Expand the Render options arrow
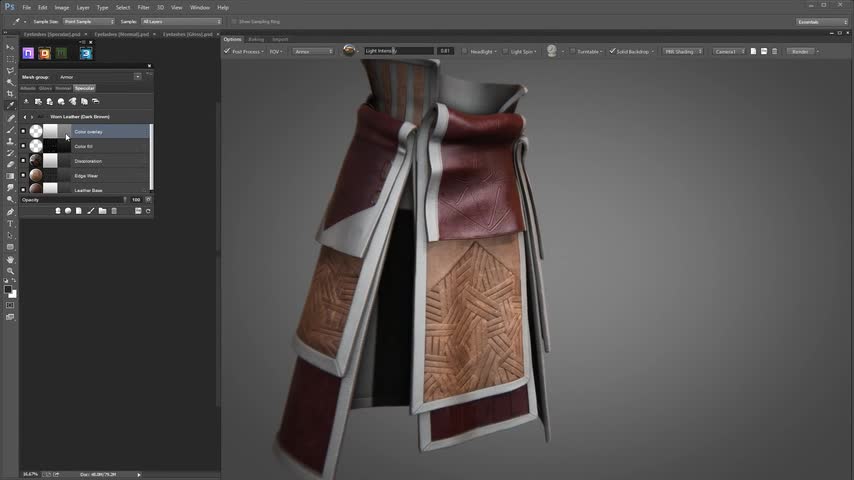 point(818,51)
